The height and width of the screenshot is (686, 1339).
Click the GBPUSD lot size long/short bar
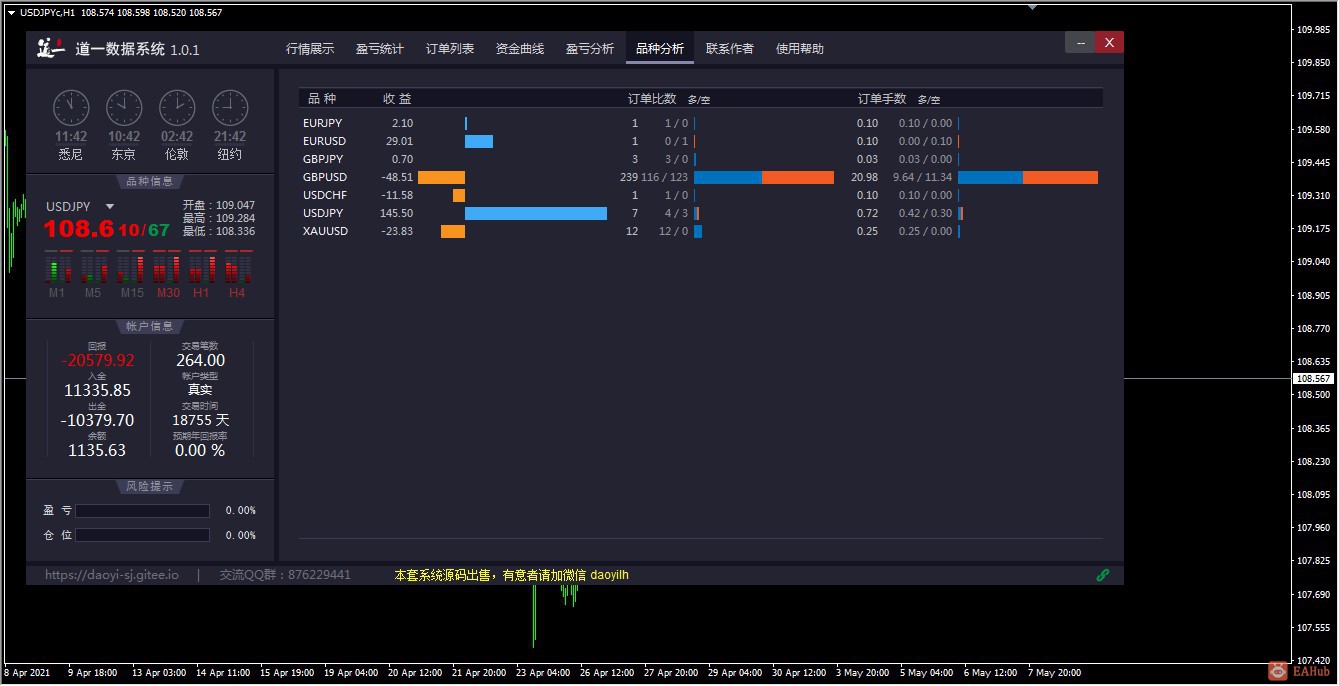point(1028,177)
